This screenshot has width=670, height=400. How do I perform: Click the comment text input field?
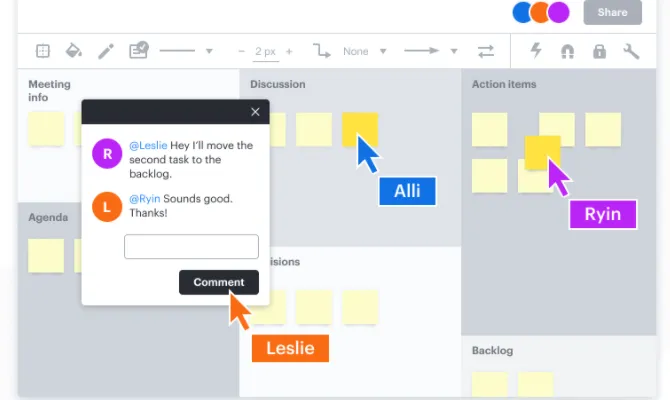point(191,246)
